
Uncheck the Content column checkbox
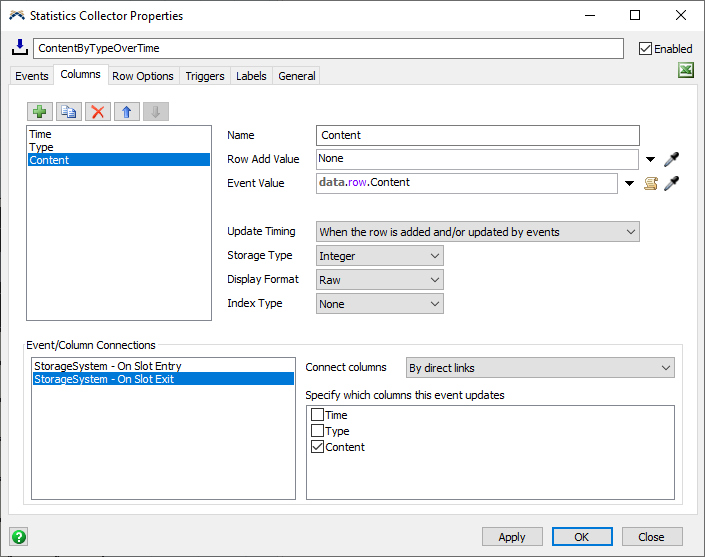pos(317,447)
